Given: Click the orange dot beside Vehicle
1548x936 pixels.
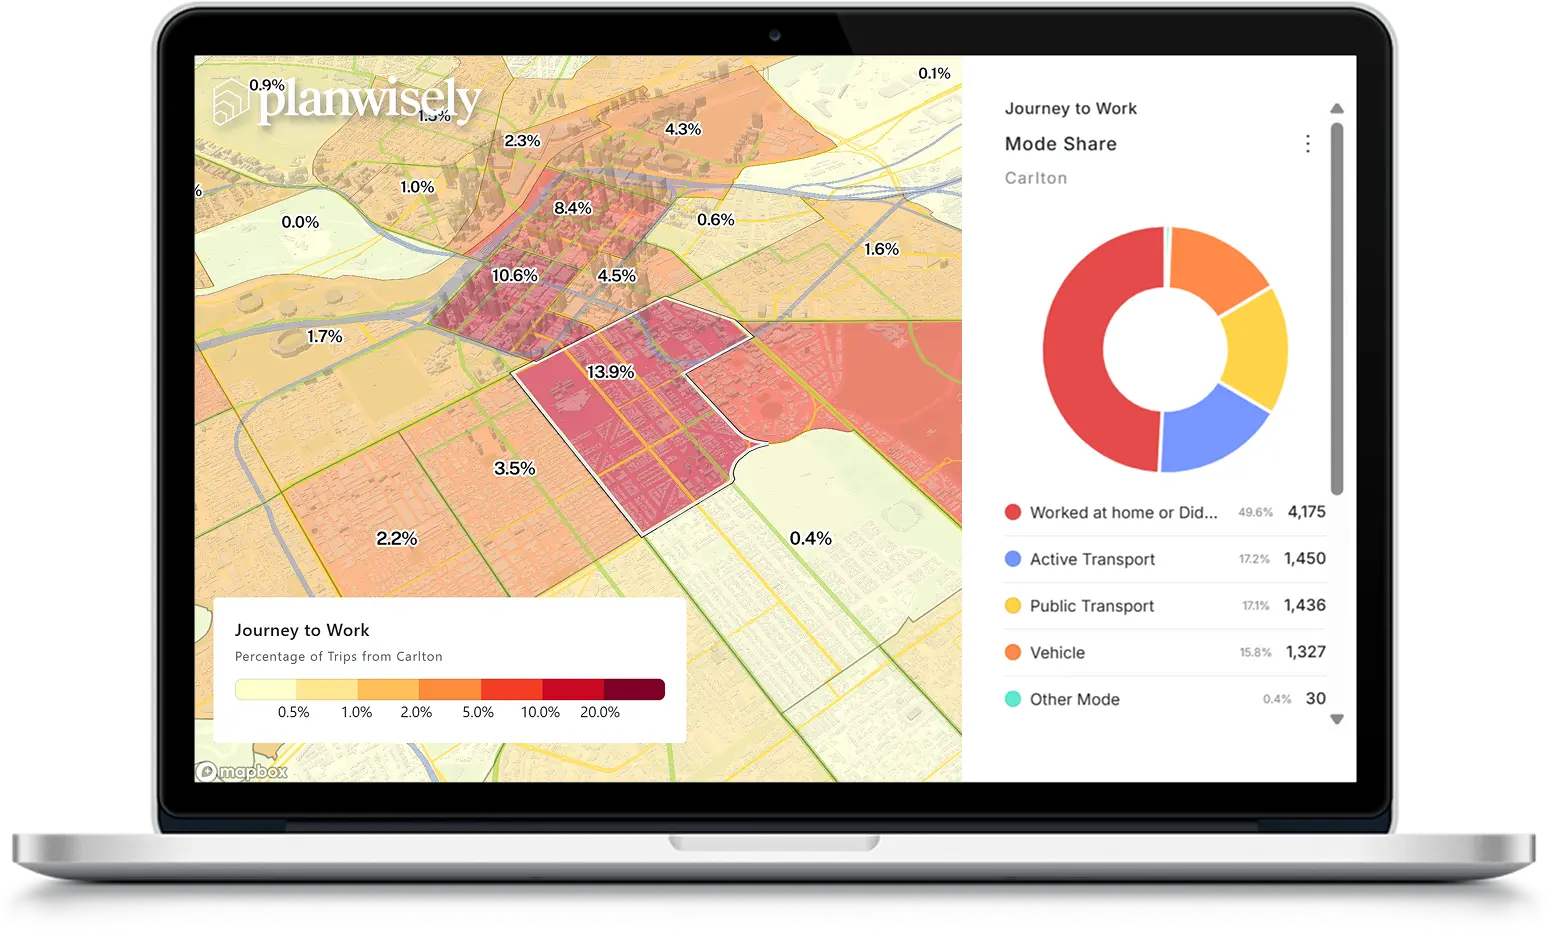Looking at the screenshot, I should pos(1013,652).
